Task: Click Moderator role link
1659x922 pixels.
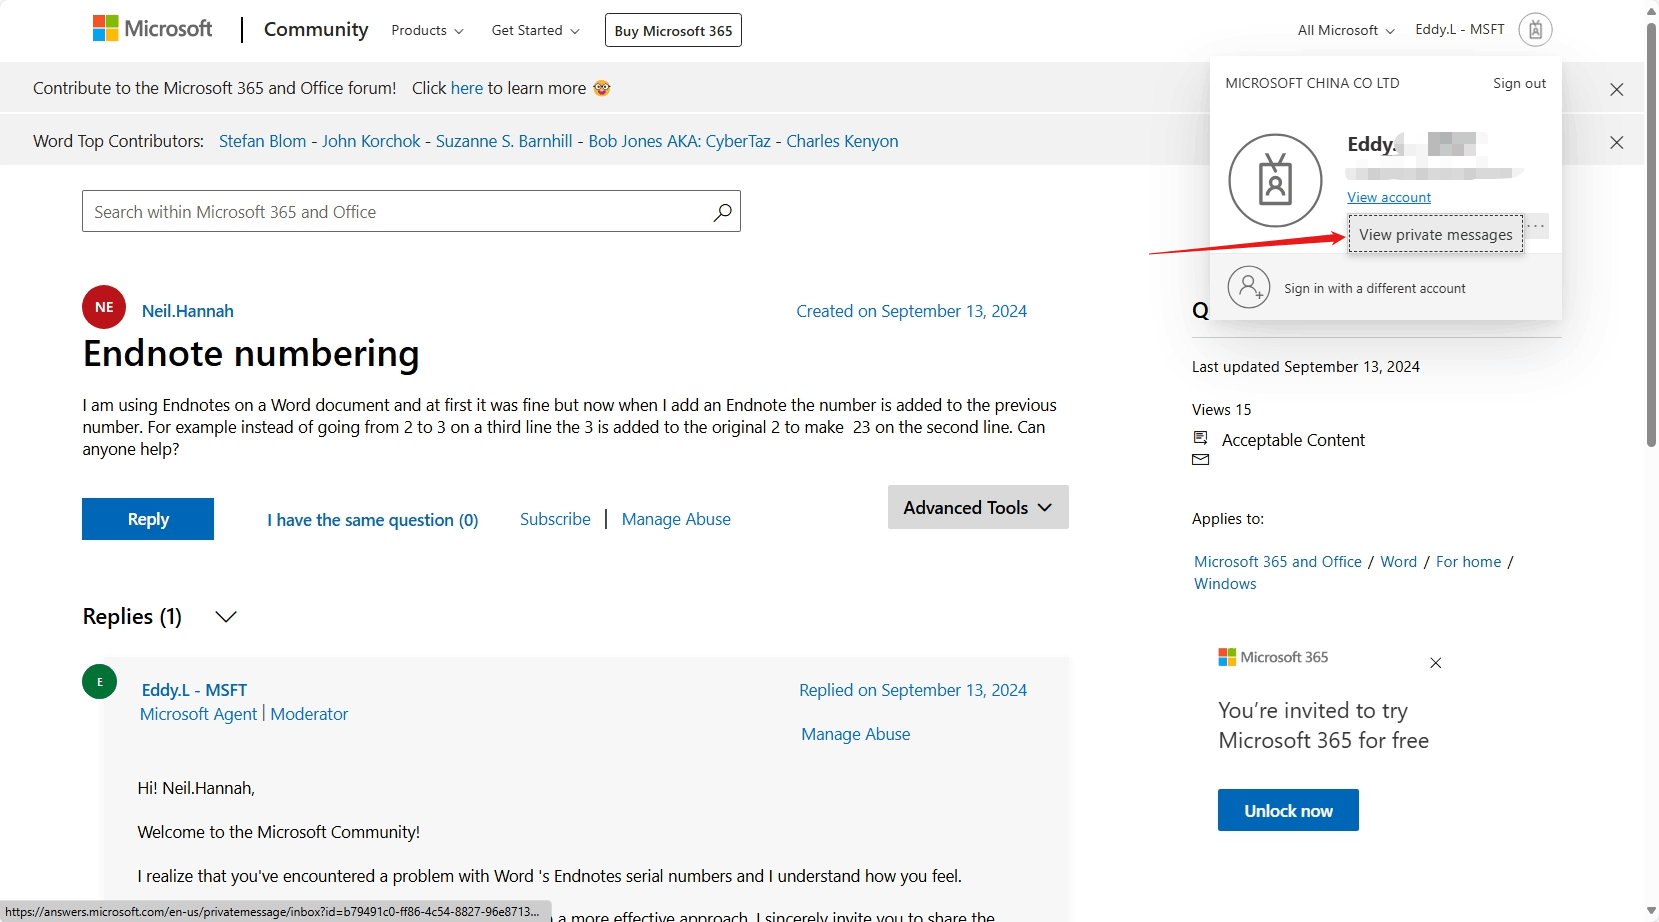Action: tap(309, 714)
